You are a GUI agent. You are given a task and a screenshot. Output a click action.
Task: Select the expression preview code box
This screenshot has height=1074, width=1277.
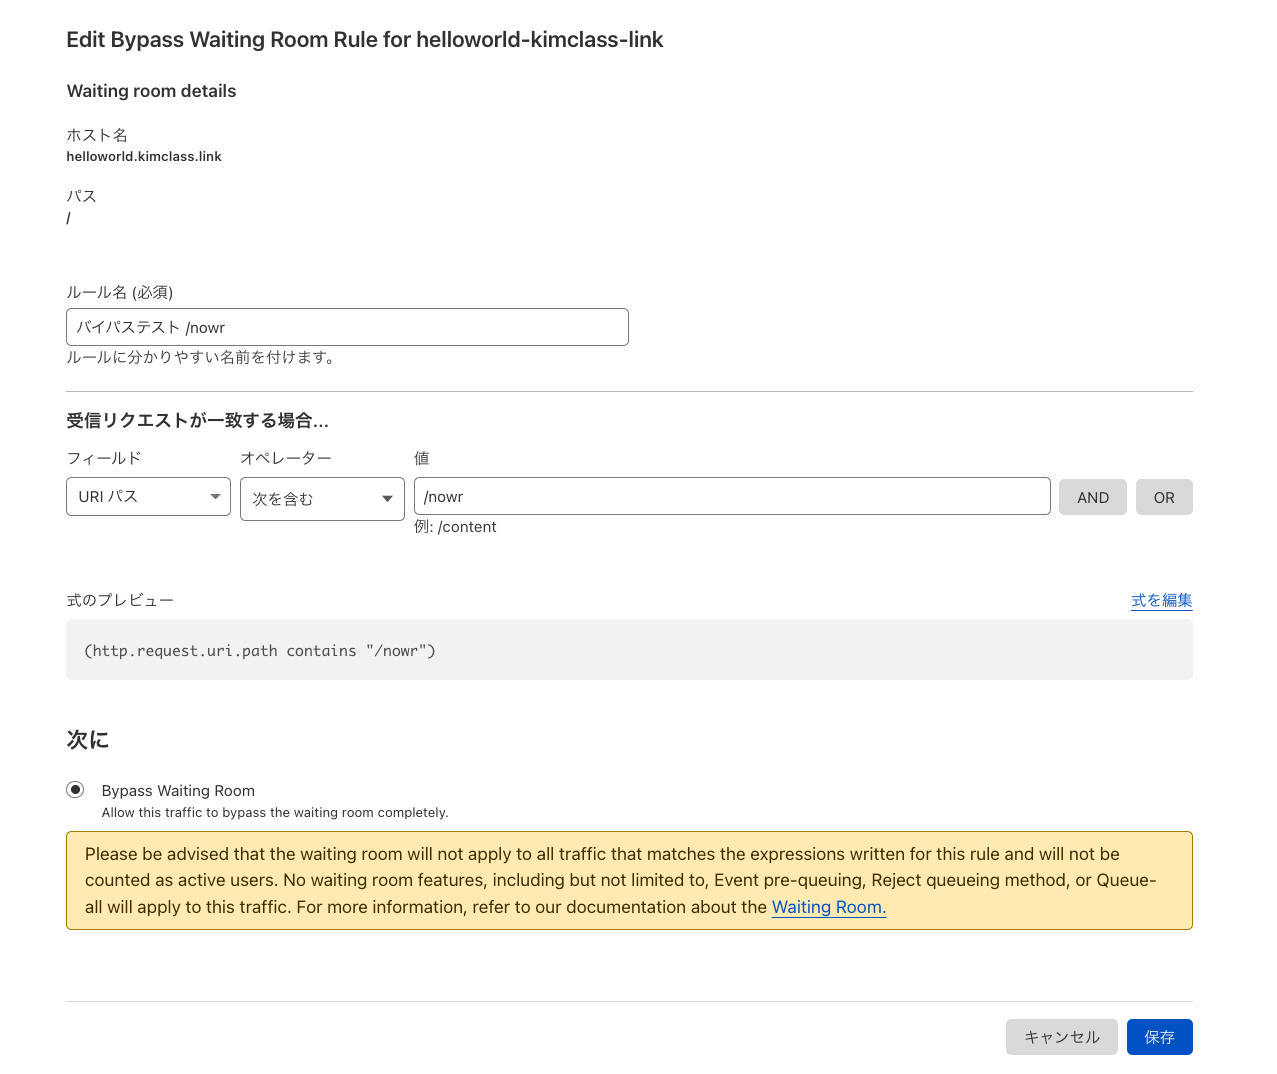click(629, 650)
